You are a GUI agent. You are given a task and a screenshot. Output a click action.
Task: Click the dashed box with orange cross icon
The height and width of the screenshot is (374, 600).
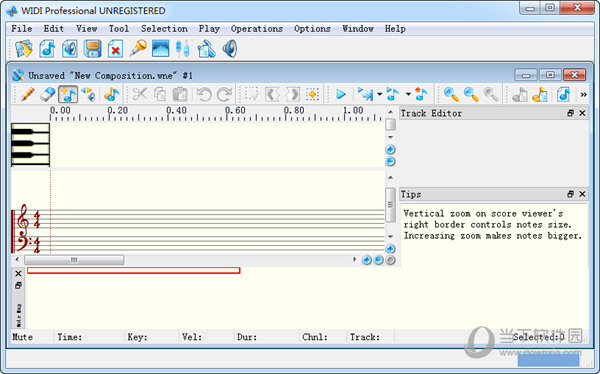pyautogui.click(x=313, y=94)
